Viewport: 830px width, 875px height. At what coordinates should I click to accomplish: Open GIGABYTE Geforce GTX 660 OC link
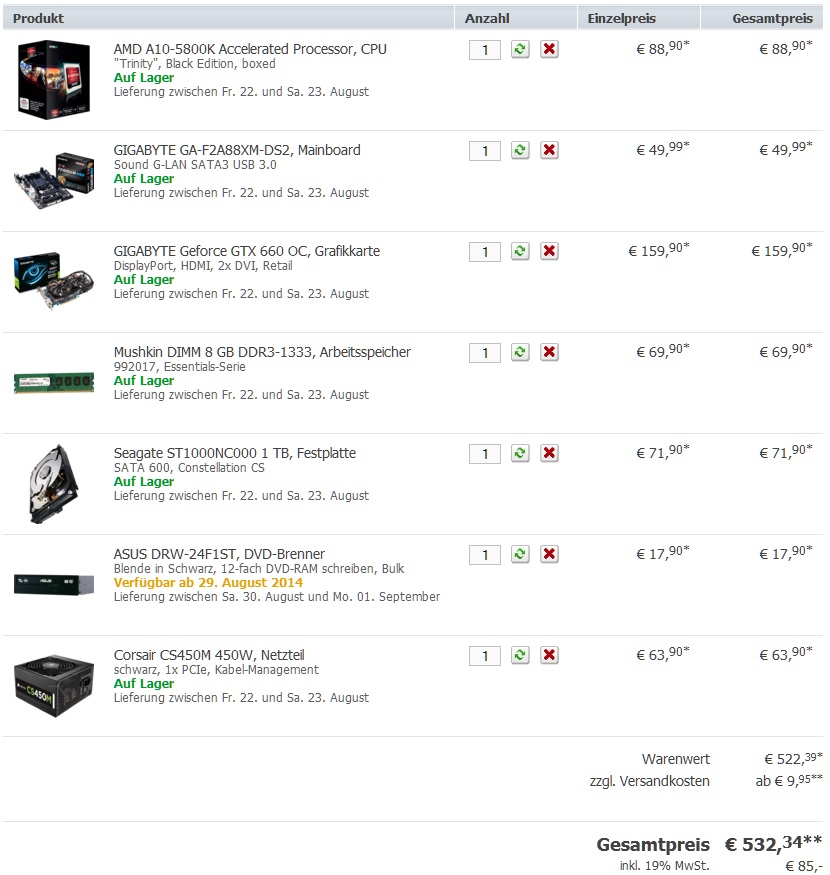(x=247, y=251)
